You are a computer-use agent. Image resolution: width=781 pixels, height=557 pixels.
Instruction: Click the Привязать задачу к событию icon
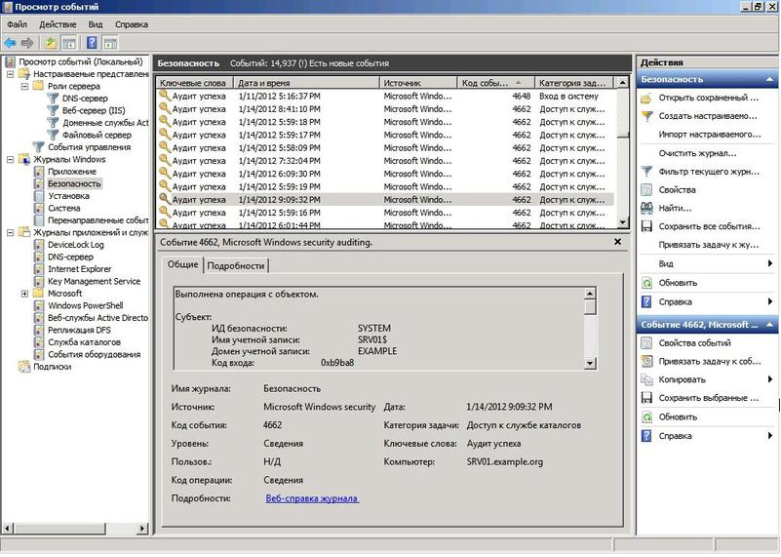click(x=647, y=362)
